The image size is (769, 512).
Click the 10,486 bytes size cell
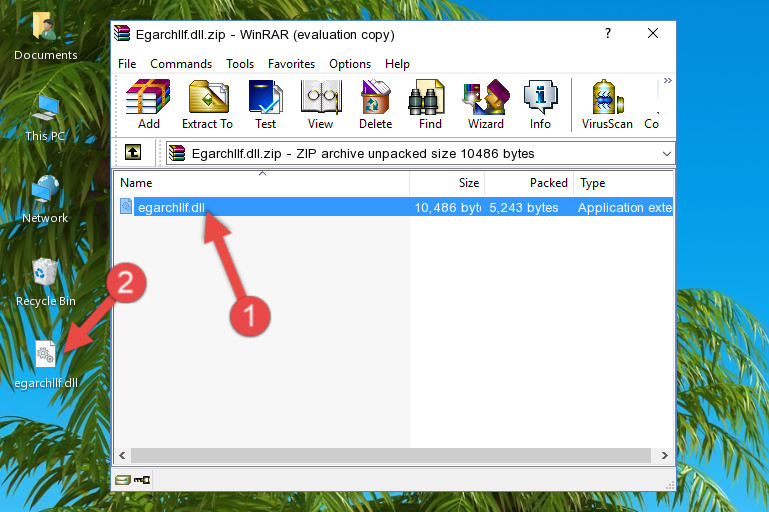point(447,207)
